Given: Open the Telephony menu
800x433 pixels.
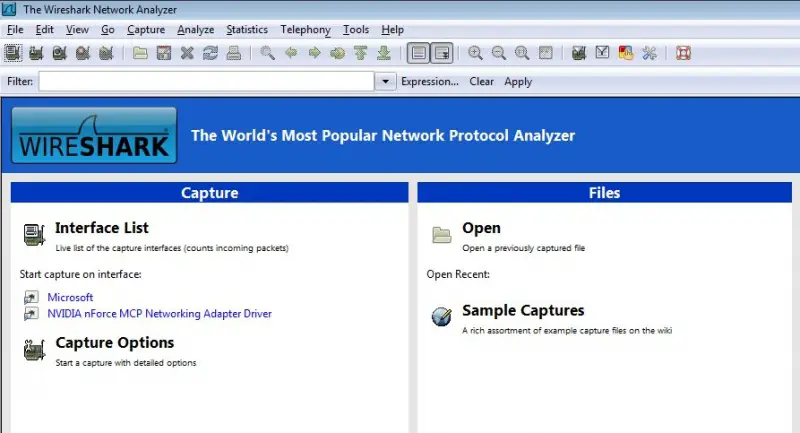Looking at the screenshot, I should [x=305, y=30].
